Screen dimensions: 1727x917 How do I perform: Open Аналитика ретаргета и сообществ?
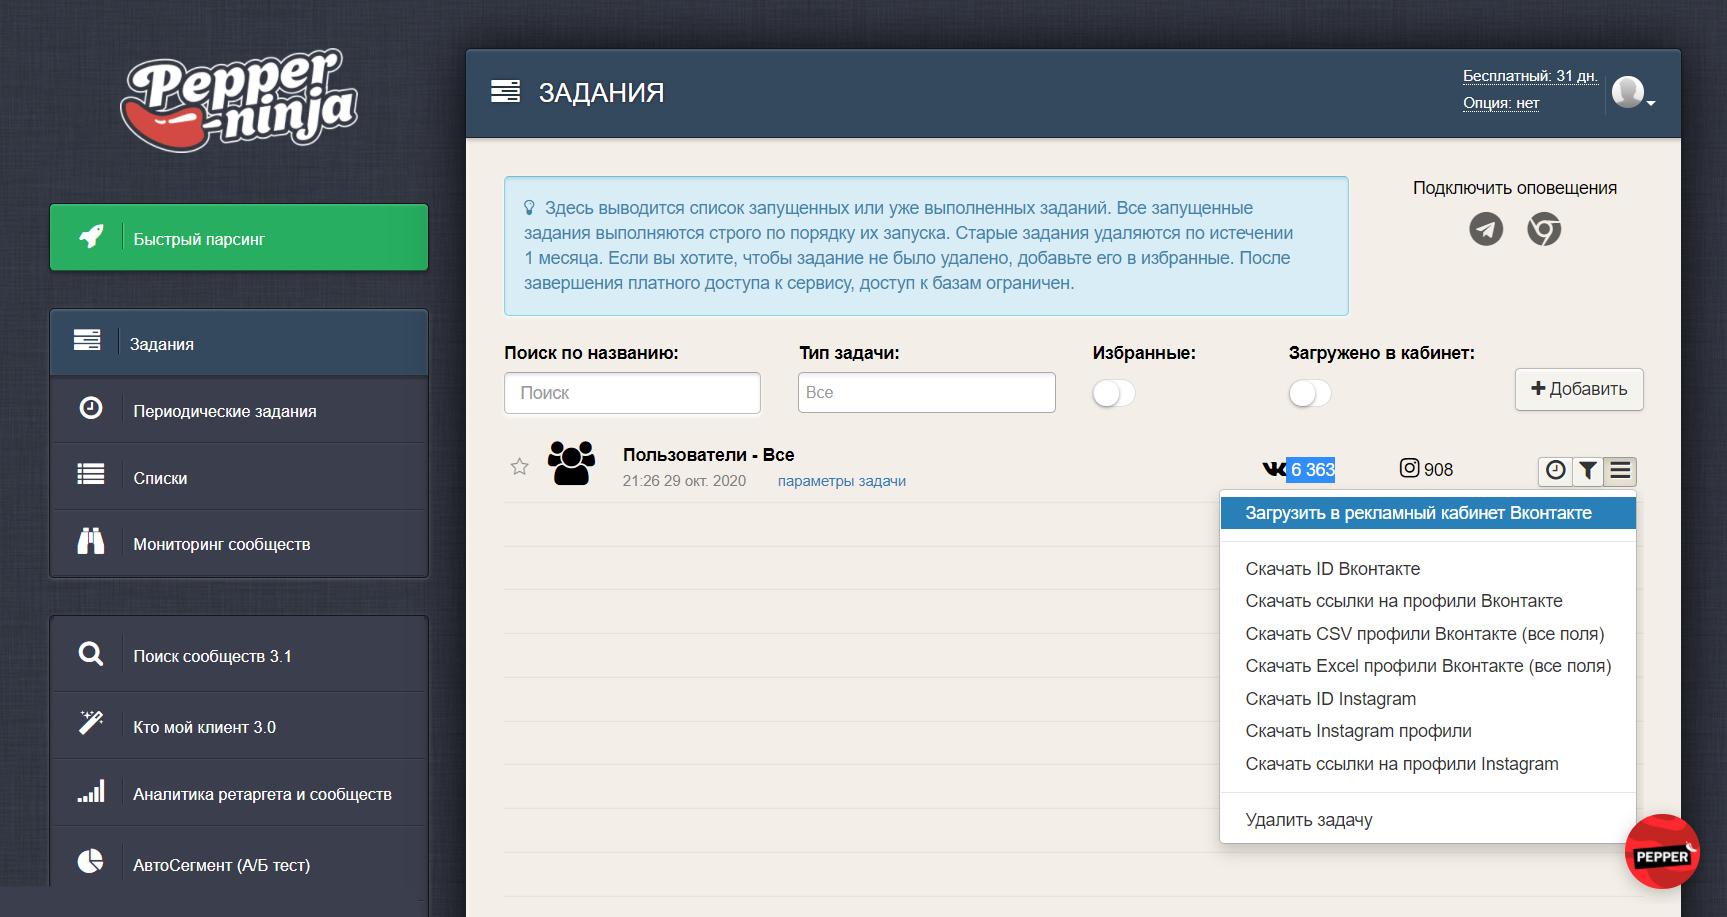239,793
